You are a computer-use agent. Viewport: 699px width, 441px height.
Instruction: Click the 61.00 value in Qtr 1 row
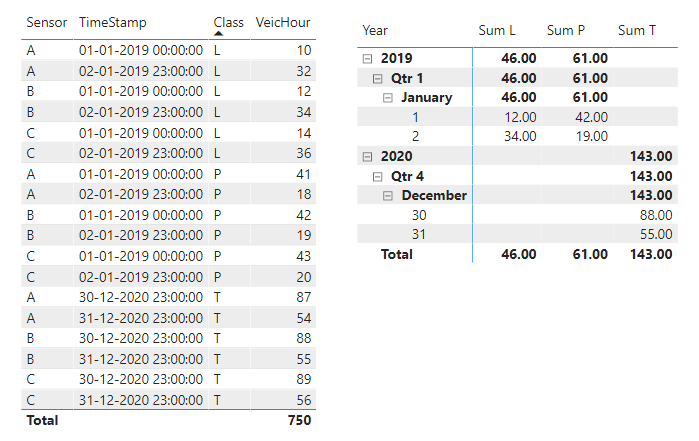[x=590, y=78]
